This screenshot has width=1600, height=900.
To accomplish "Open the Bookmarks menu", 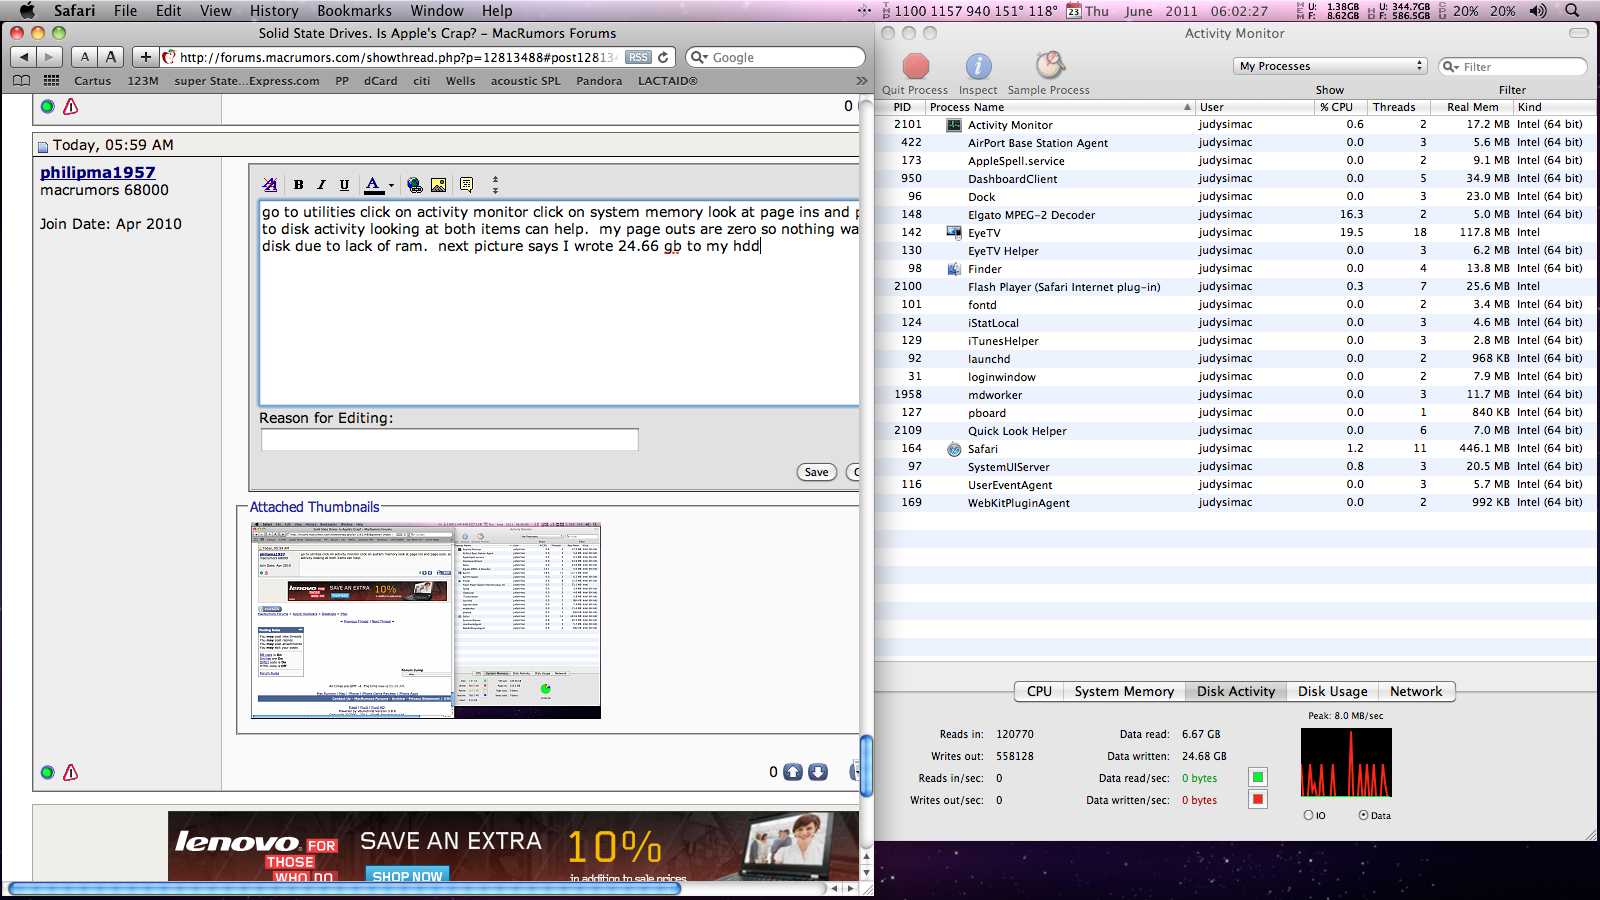I will coord(355,11).
